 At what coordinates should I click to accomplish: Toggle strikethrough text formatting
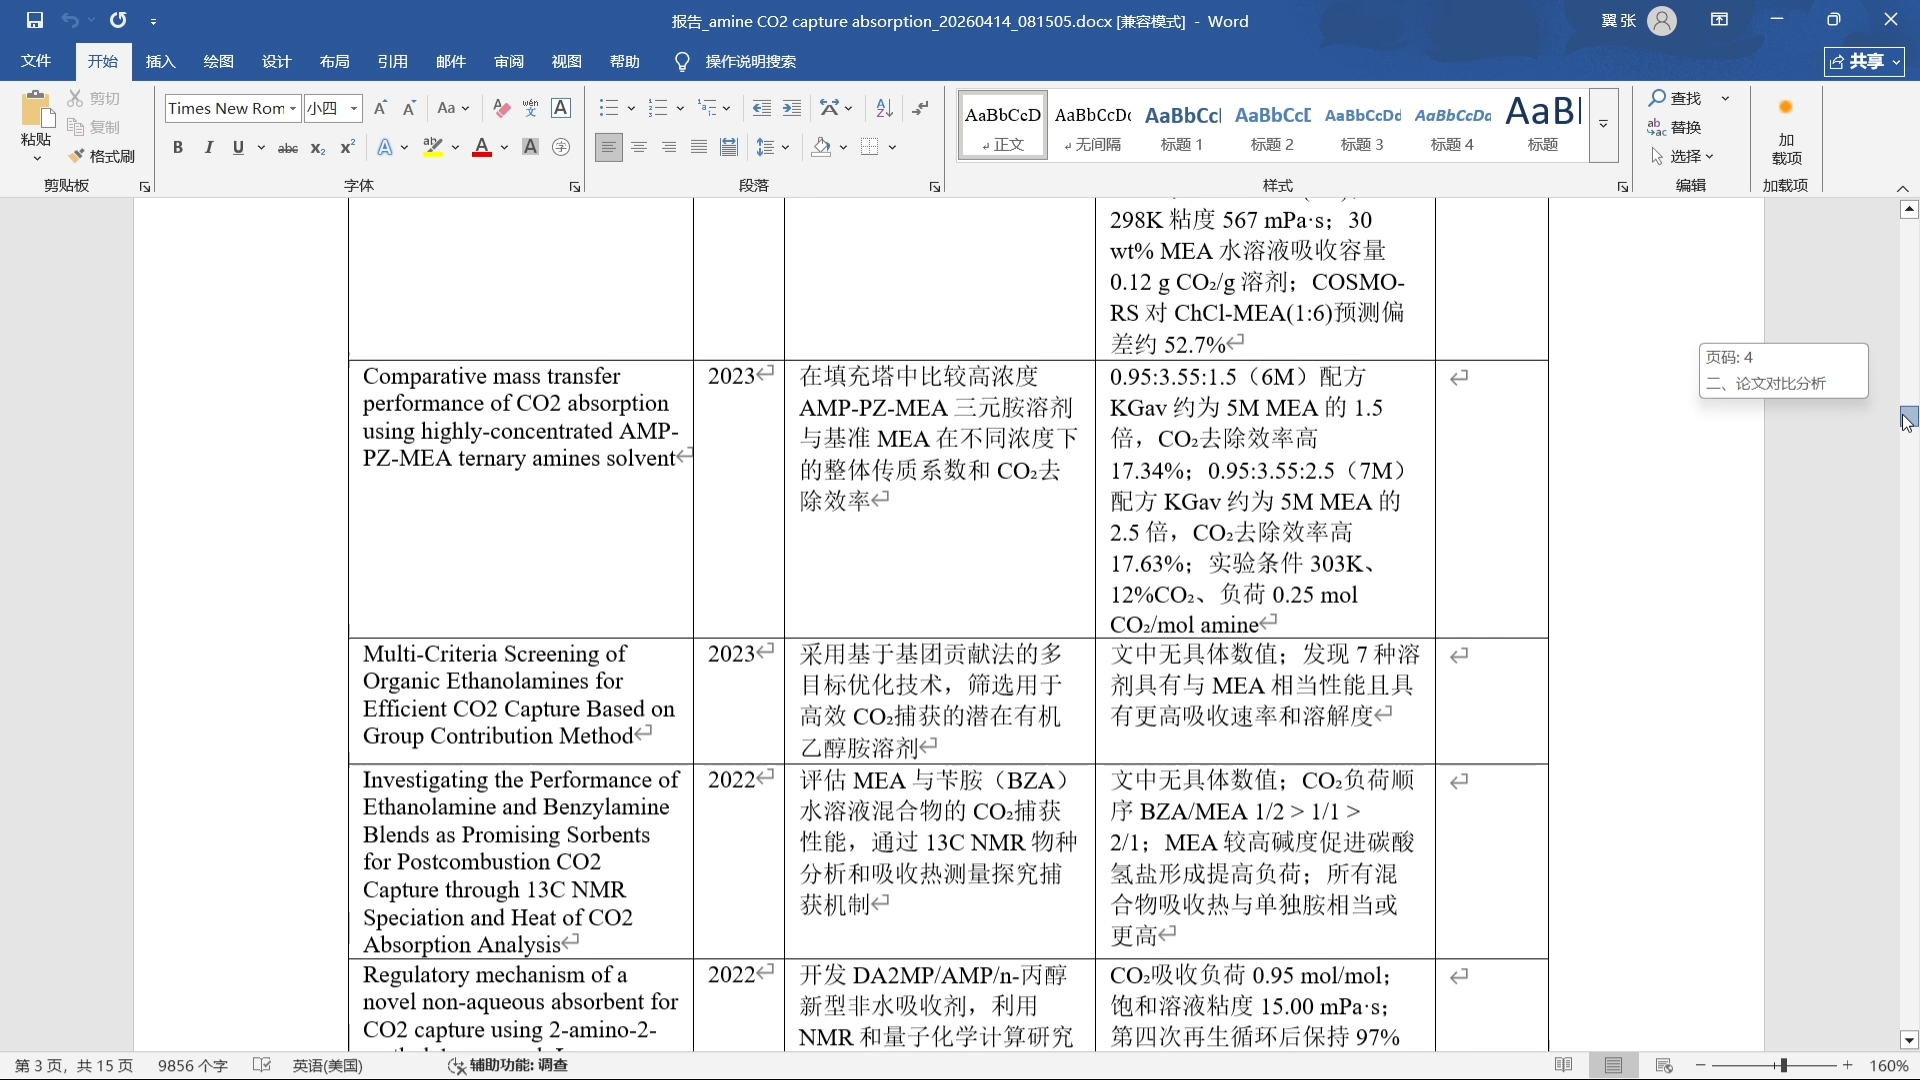click(x=287, y=148)
